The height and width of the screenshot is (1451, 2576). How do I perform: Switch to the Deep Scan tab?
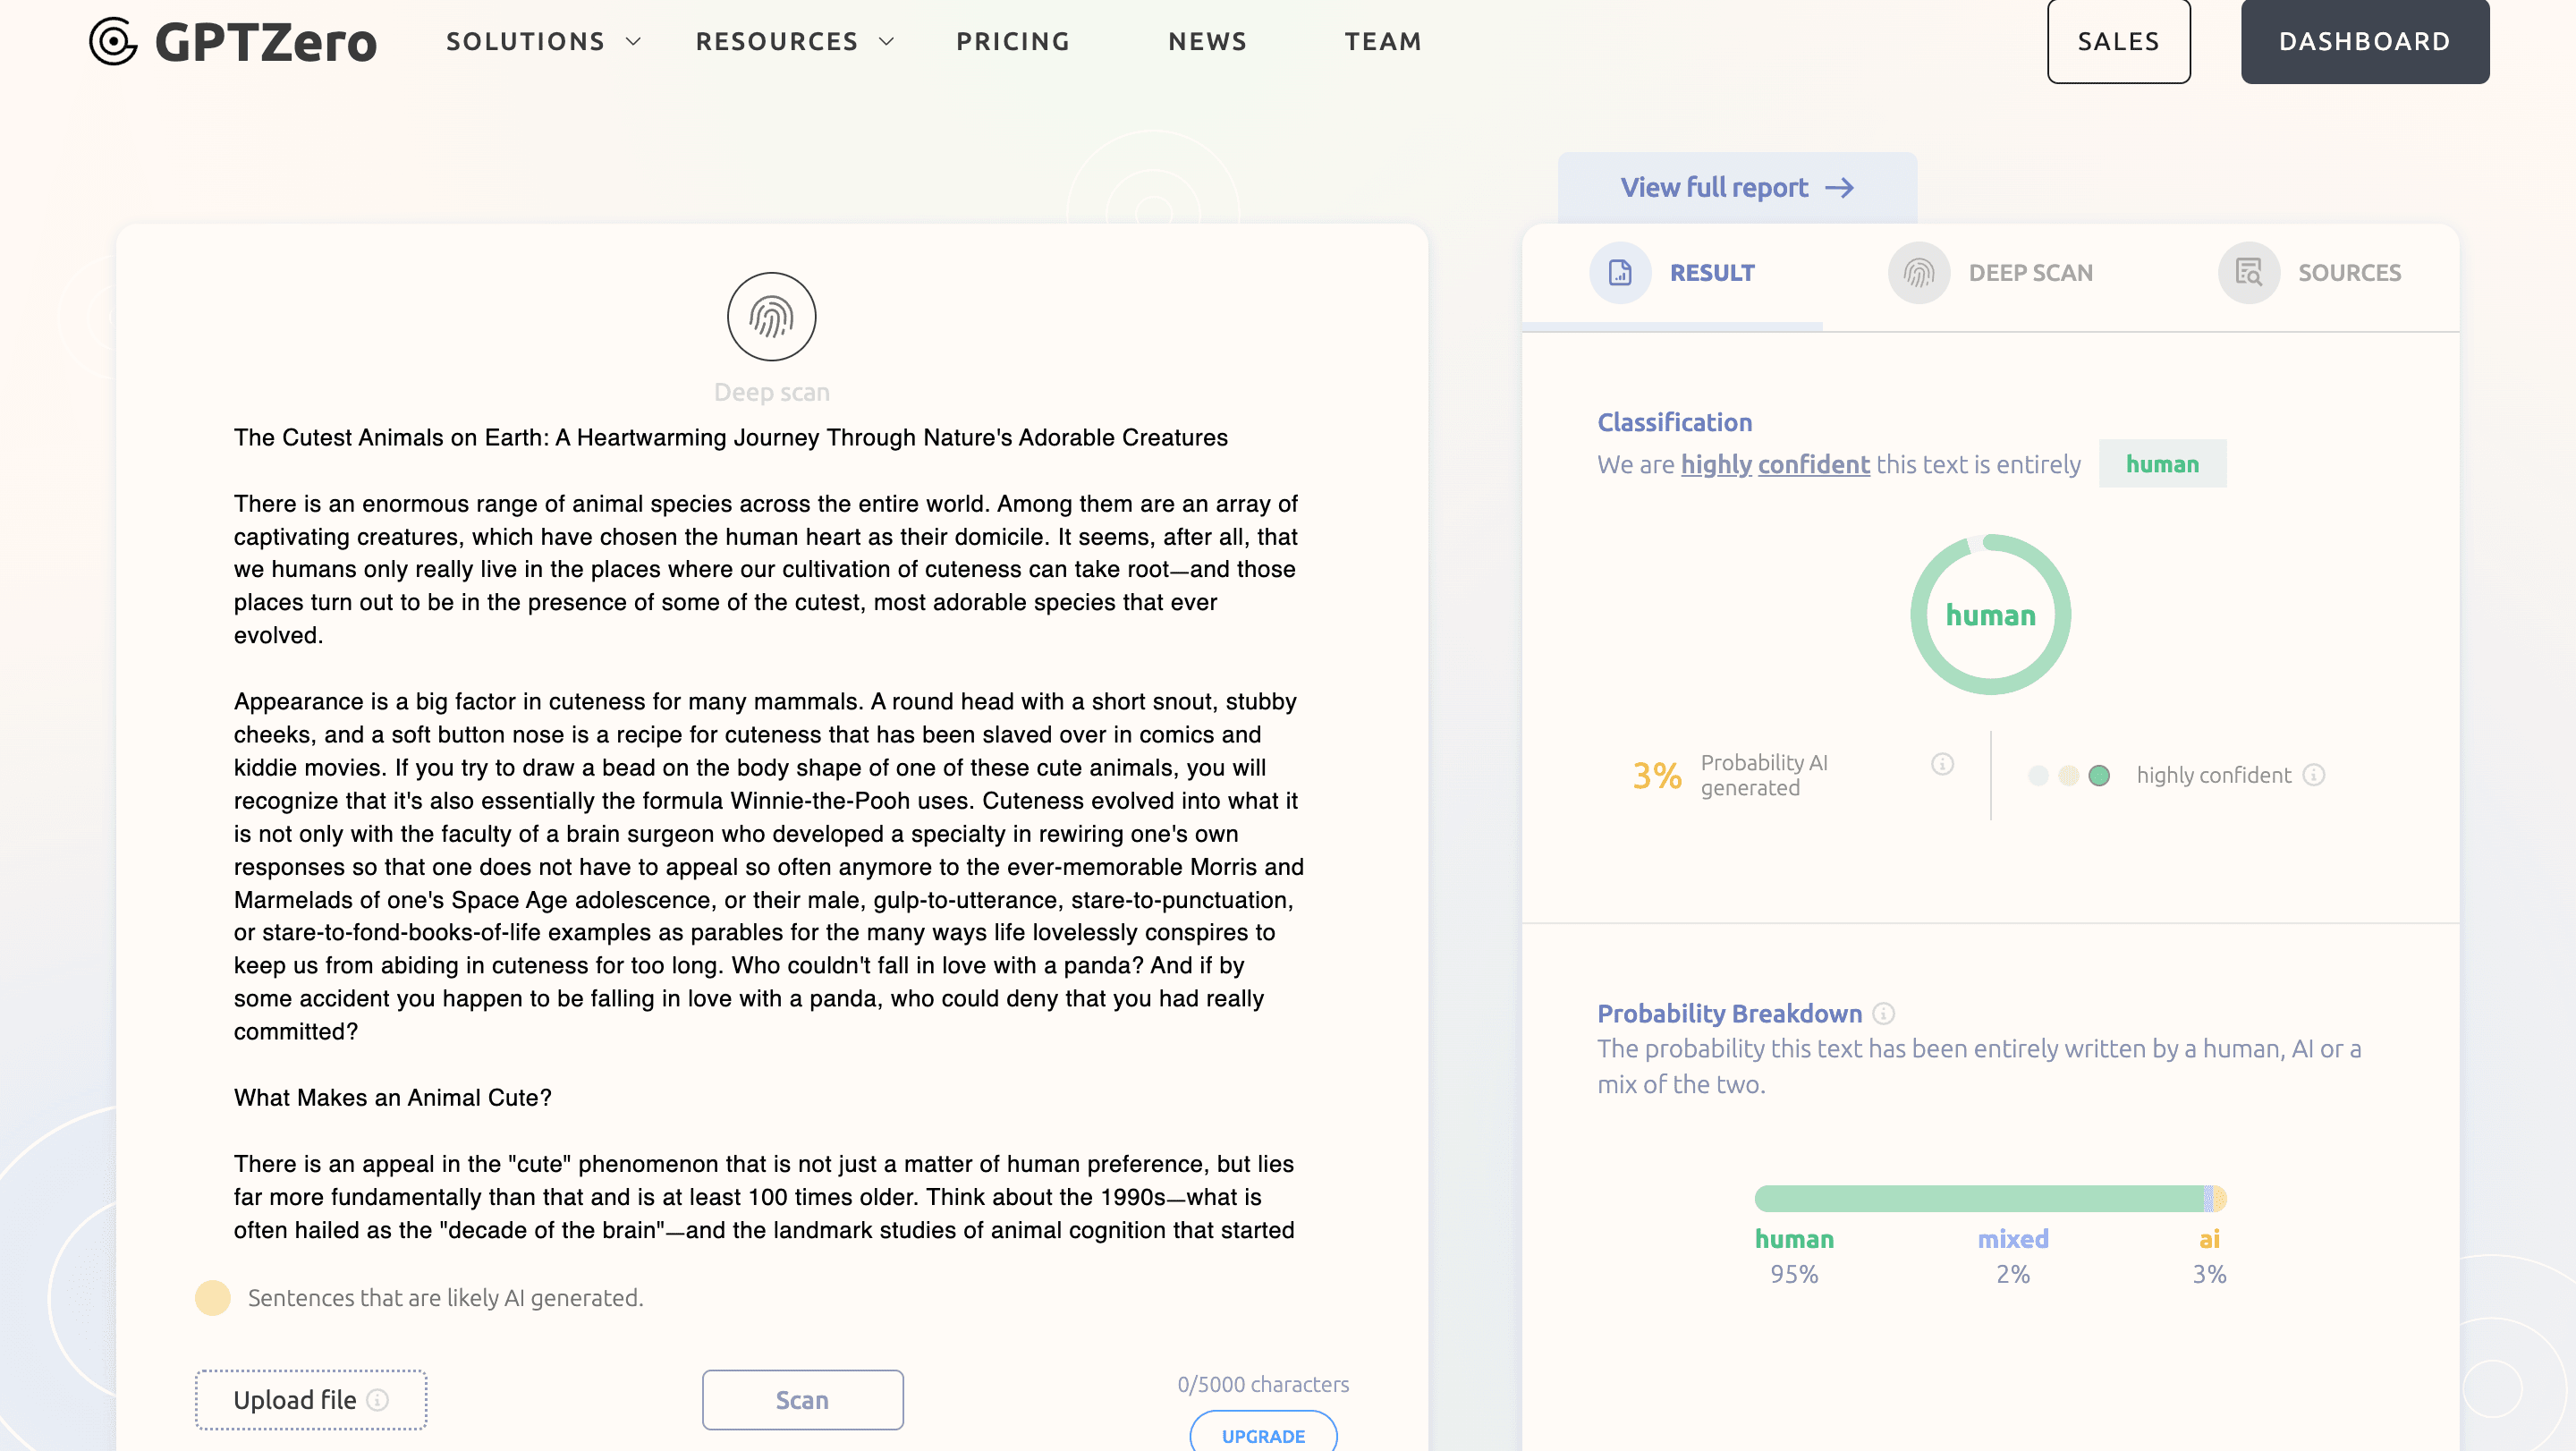[x=2030, y=272]
